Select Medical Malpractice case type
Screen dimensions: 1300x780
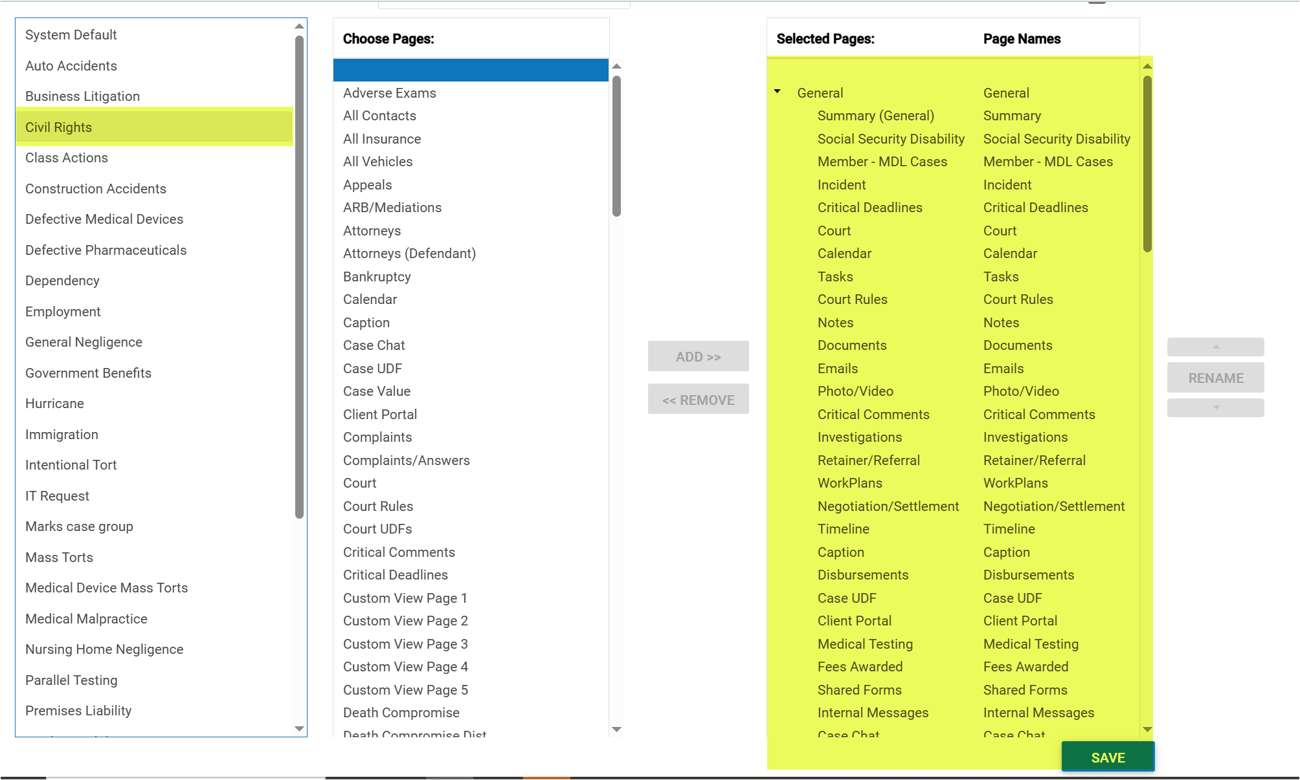(86, 619)
